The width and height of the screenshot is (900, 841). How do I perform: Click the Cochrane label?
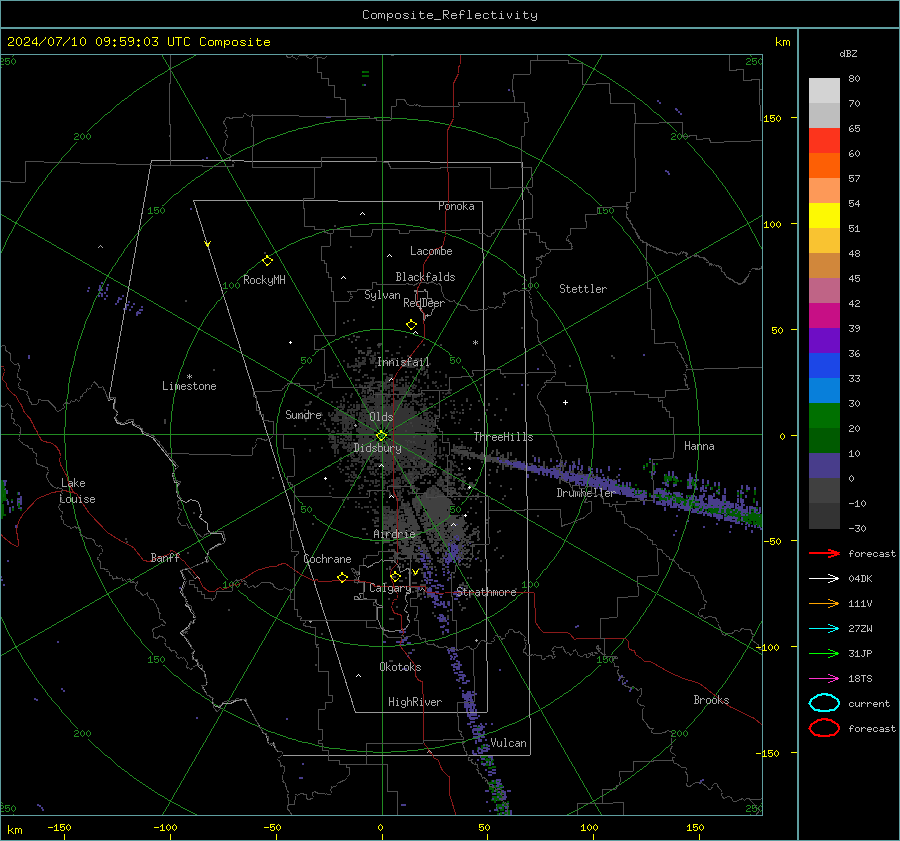327,559
